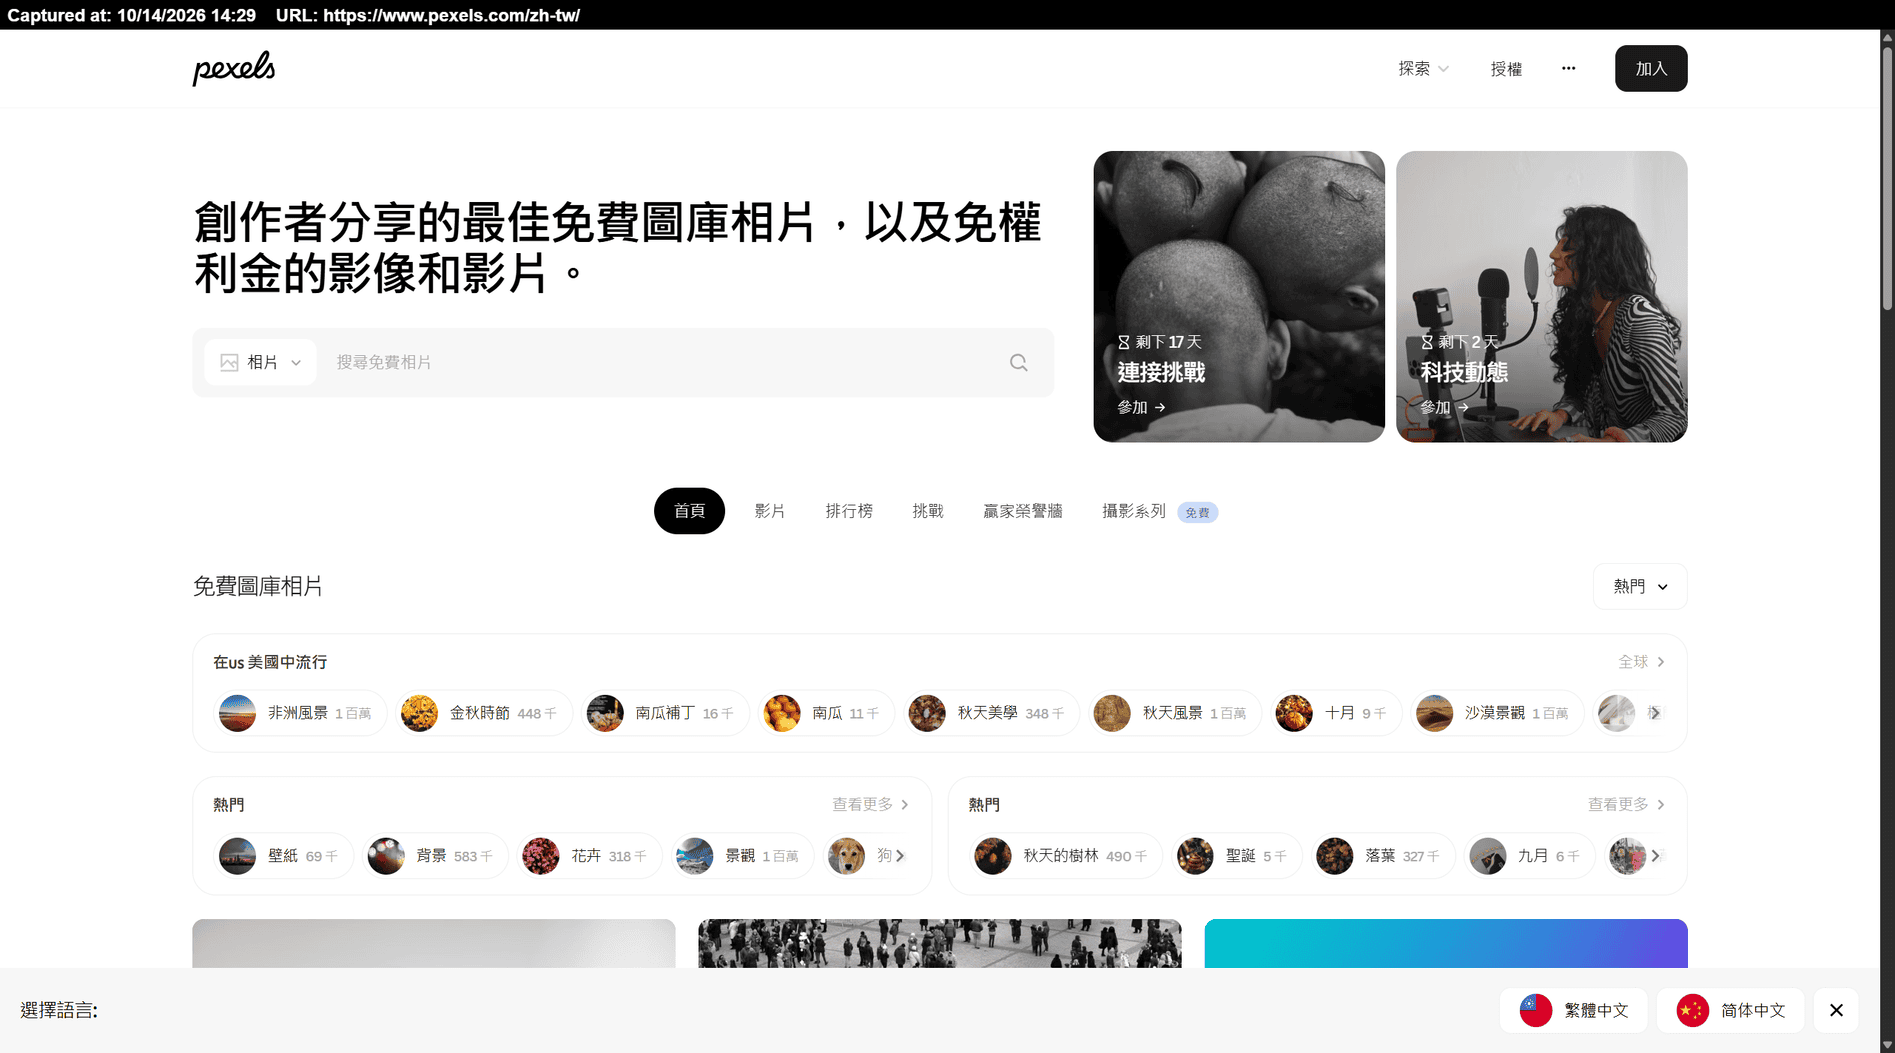This screenshot has height=1053, width=1895.
Task: Click the 加入 button
Action: pos(1651,68)
